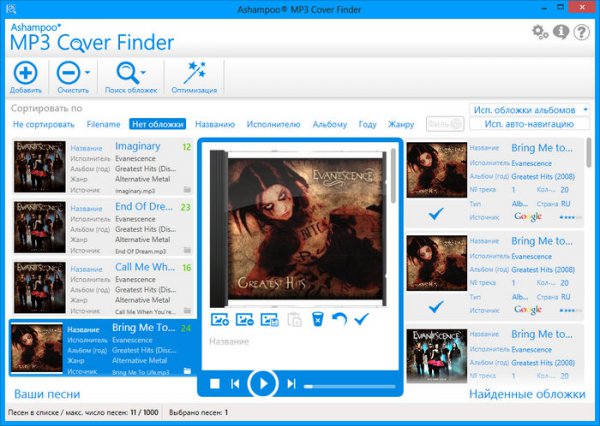Select the Call Me Wh... song row
Screen dimensions: 600x426
[102, 288]
